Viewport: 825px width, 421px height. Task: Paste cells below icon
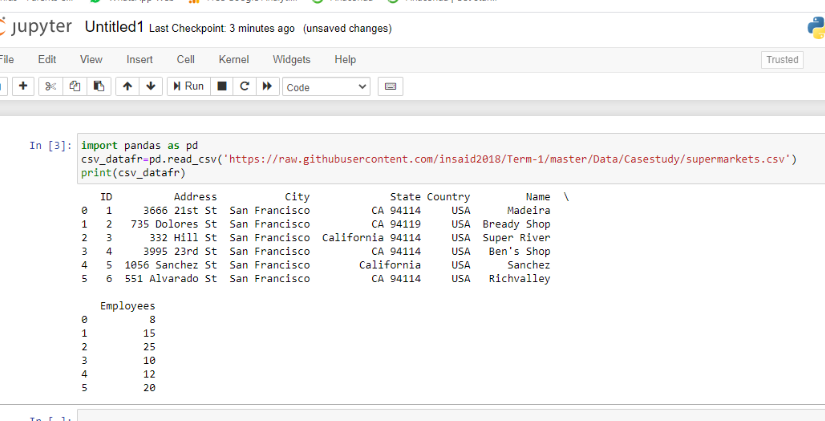point(98,86)
